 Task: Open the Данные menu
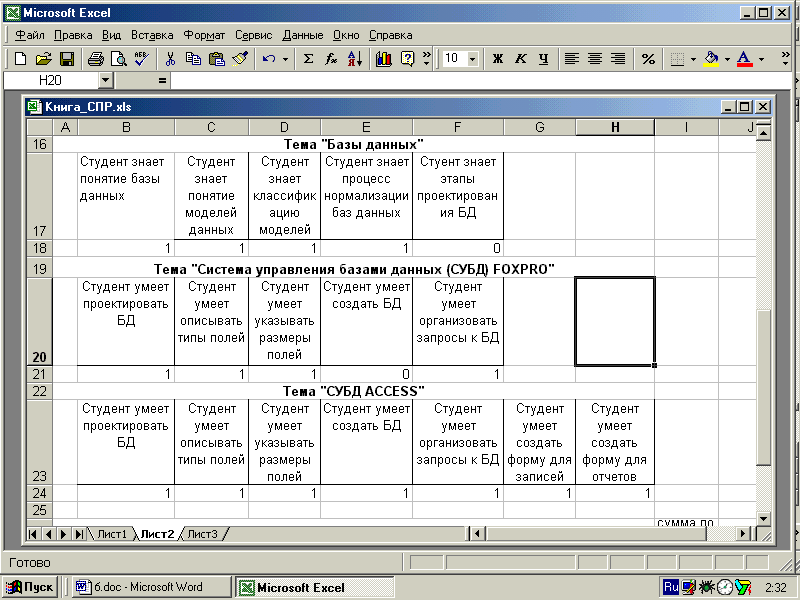tap(303, 35)
